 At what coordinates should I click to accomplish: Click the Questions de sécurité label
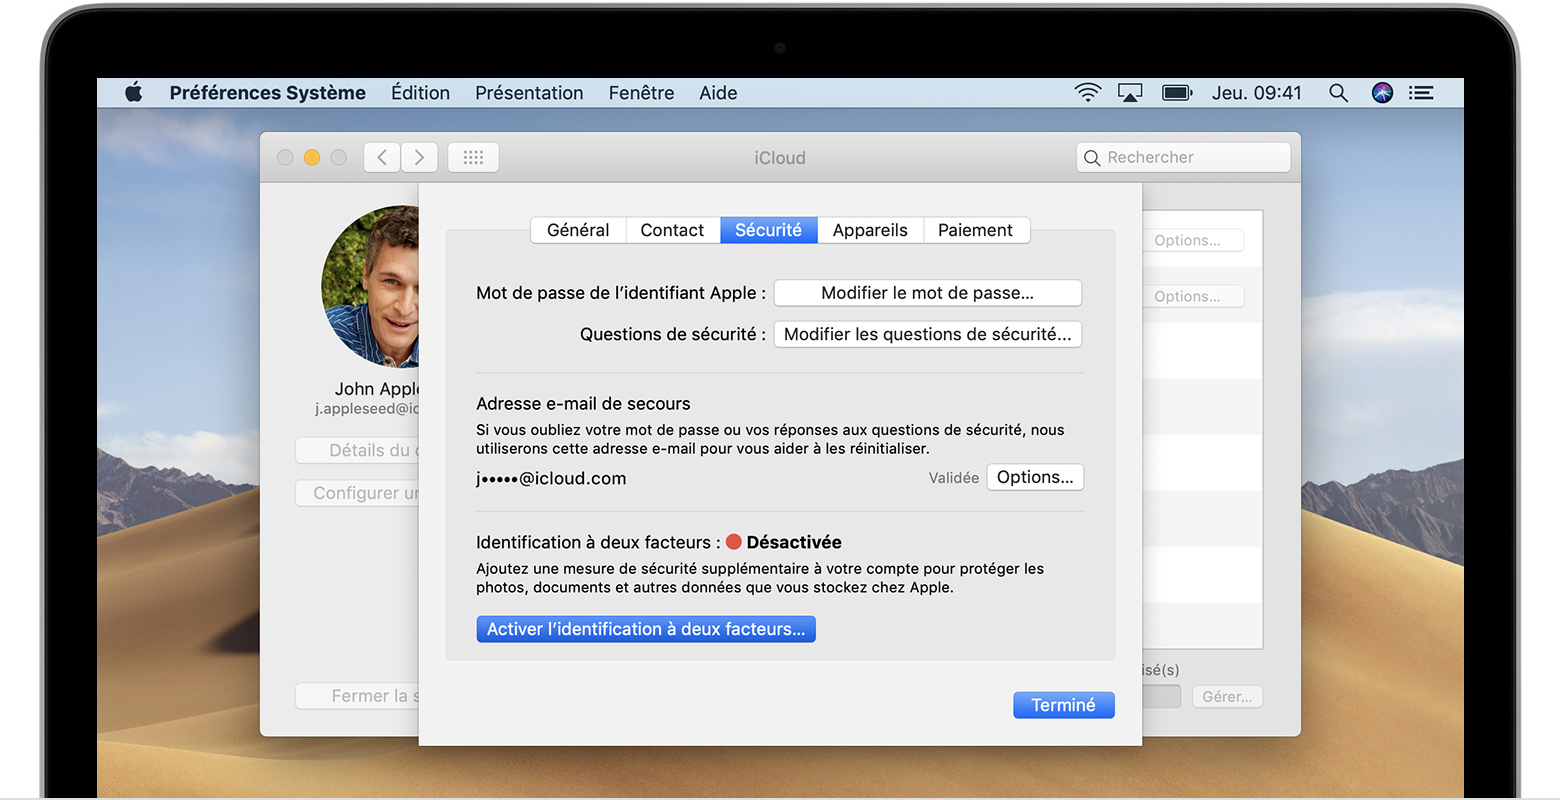pos(673,334)
